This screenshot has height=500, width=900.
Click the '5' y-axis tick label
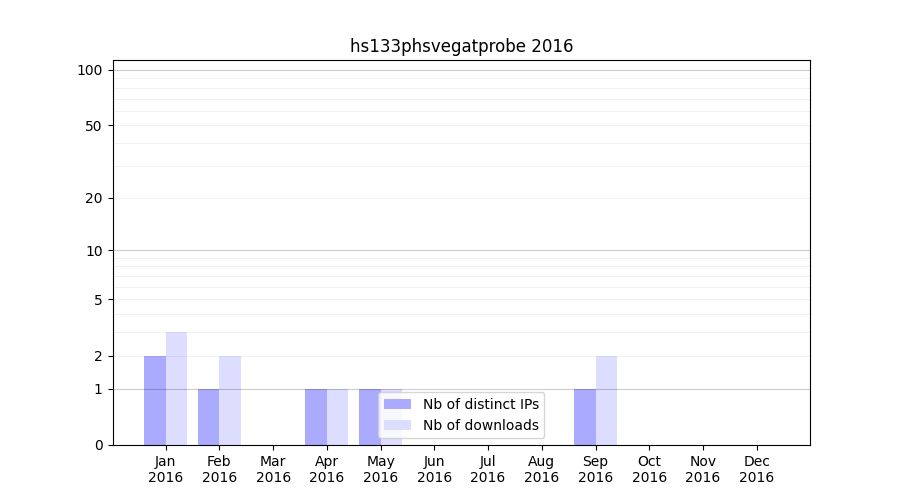point(98,299)
